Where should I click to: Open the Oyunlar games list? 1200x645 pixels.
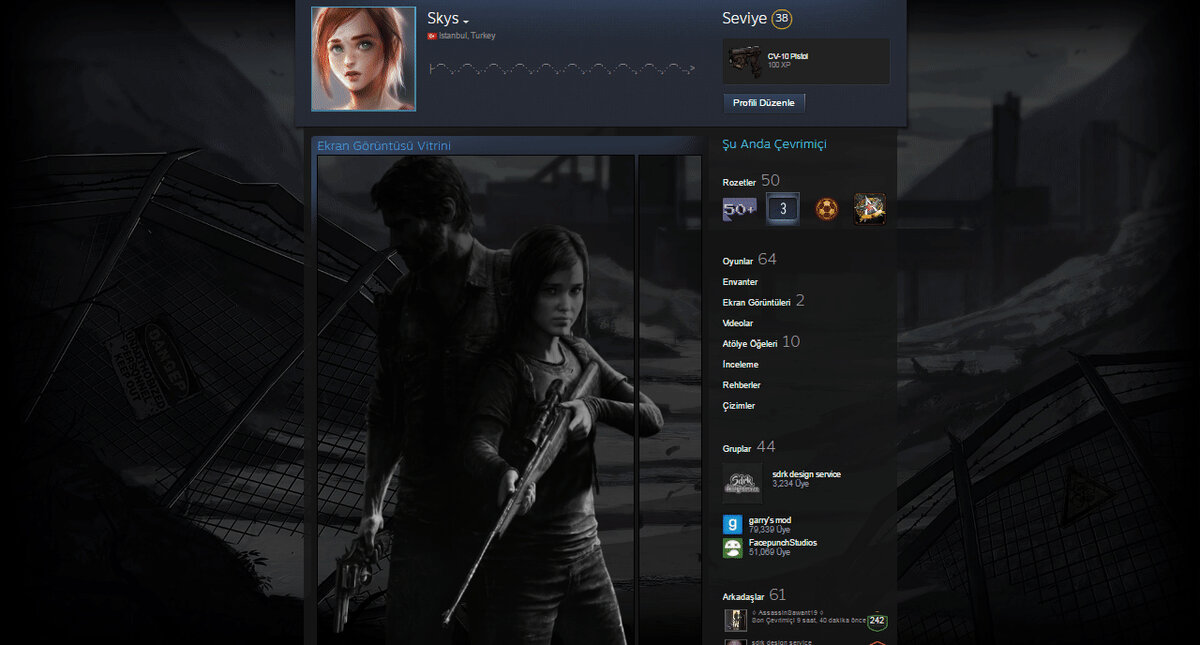pos(739,261)
